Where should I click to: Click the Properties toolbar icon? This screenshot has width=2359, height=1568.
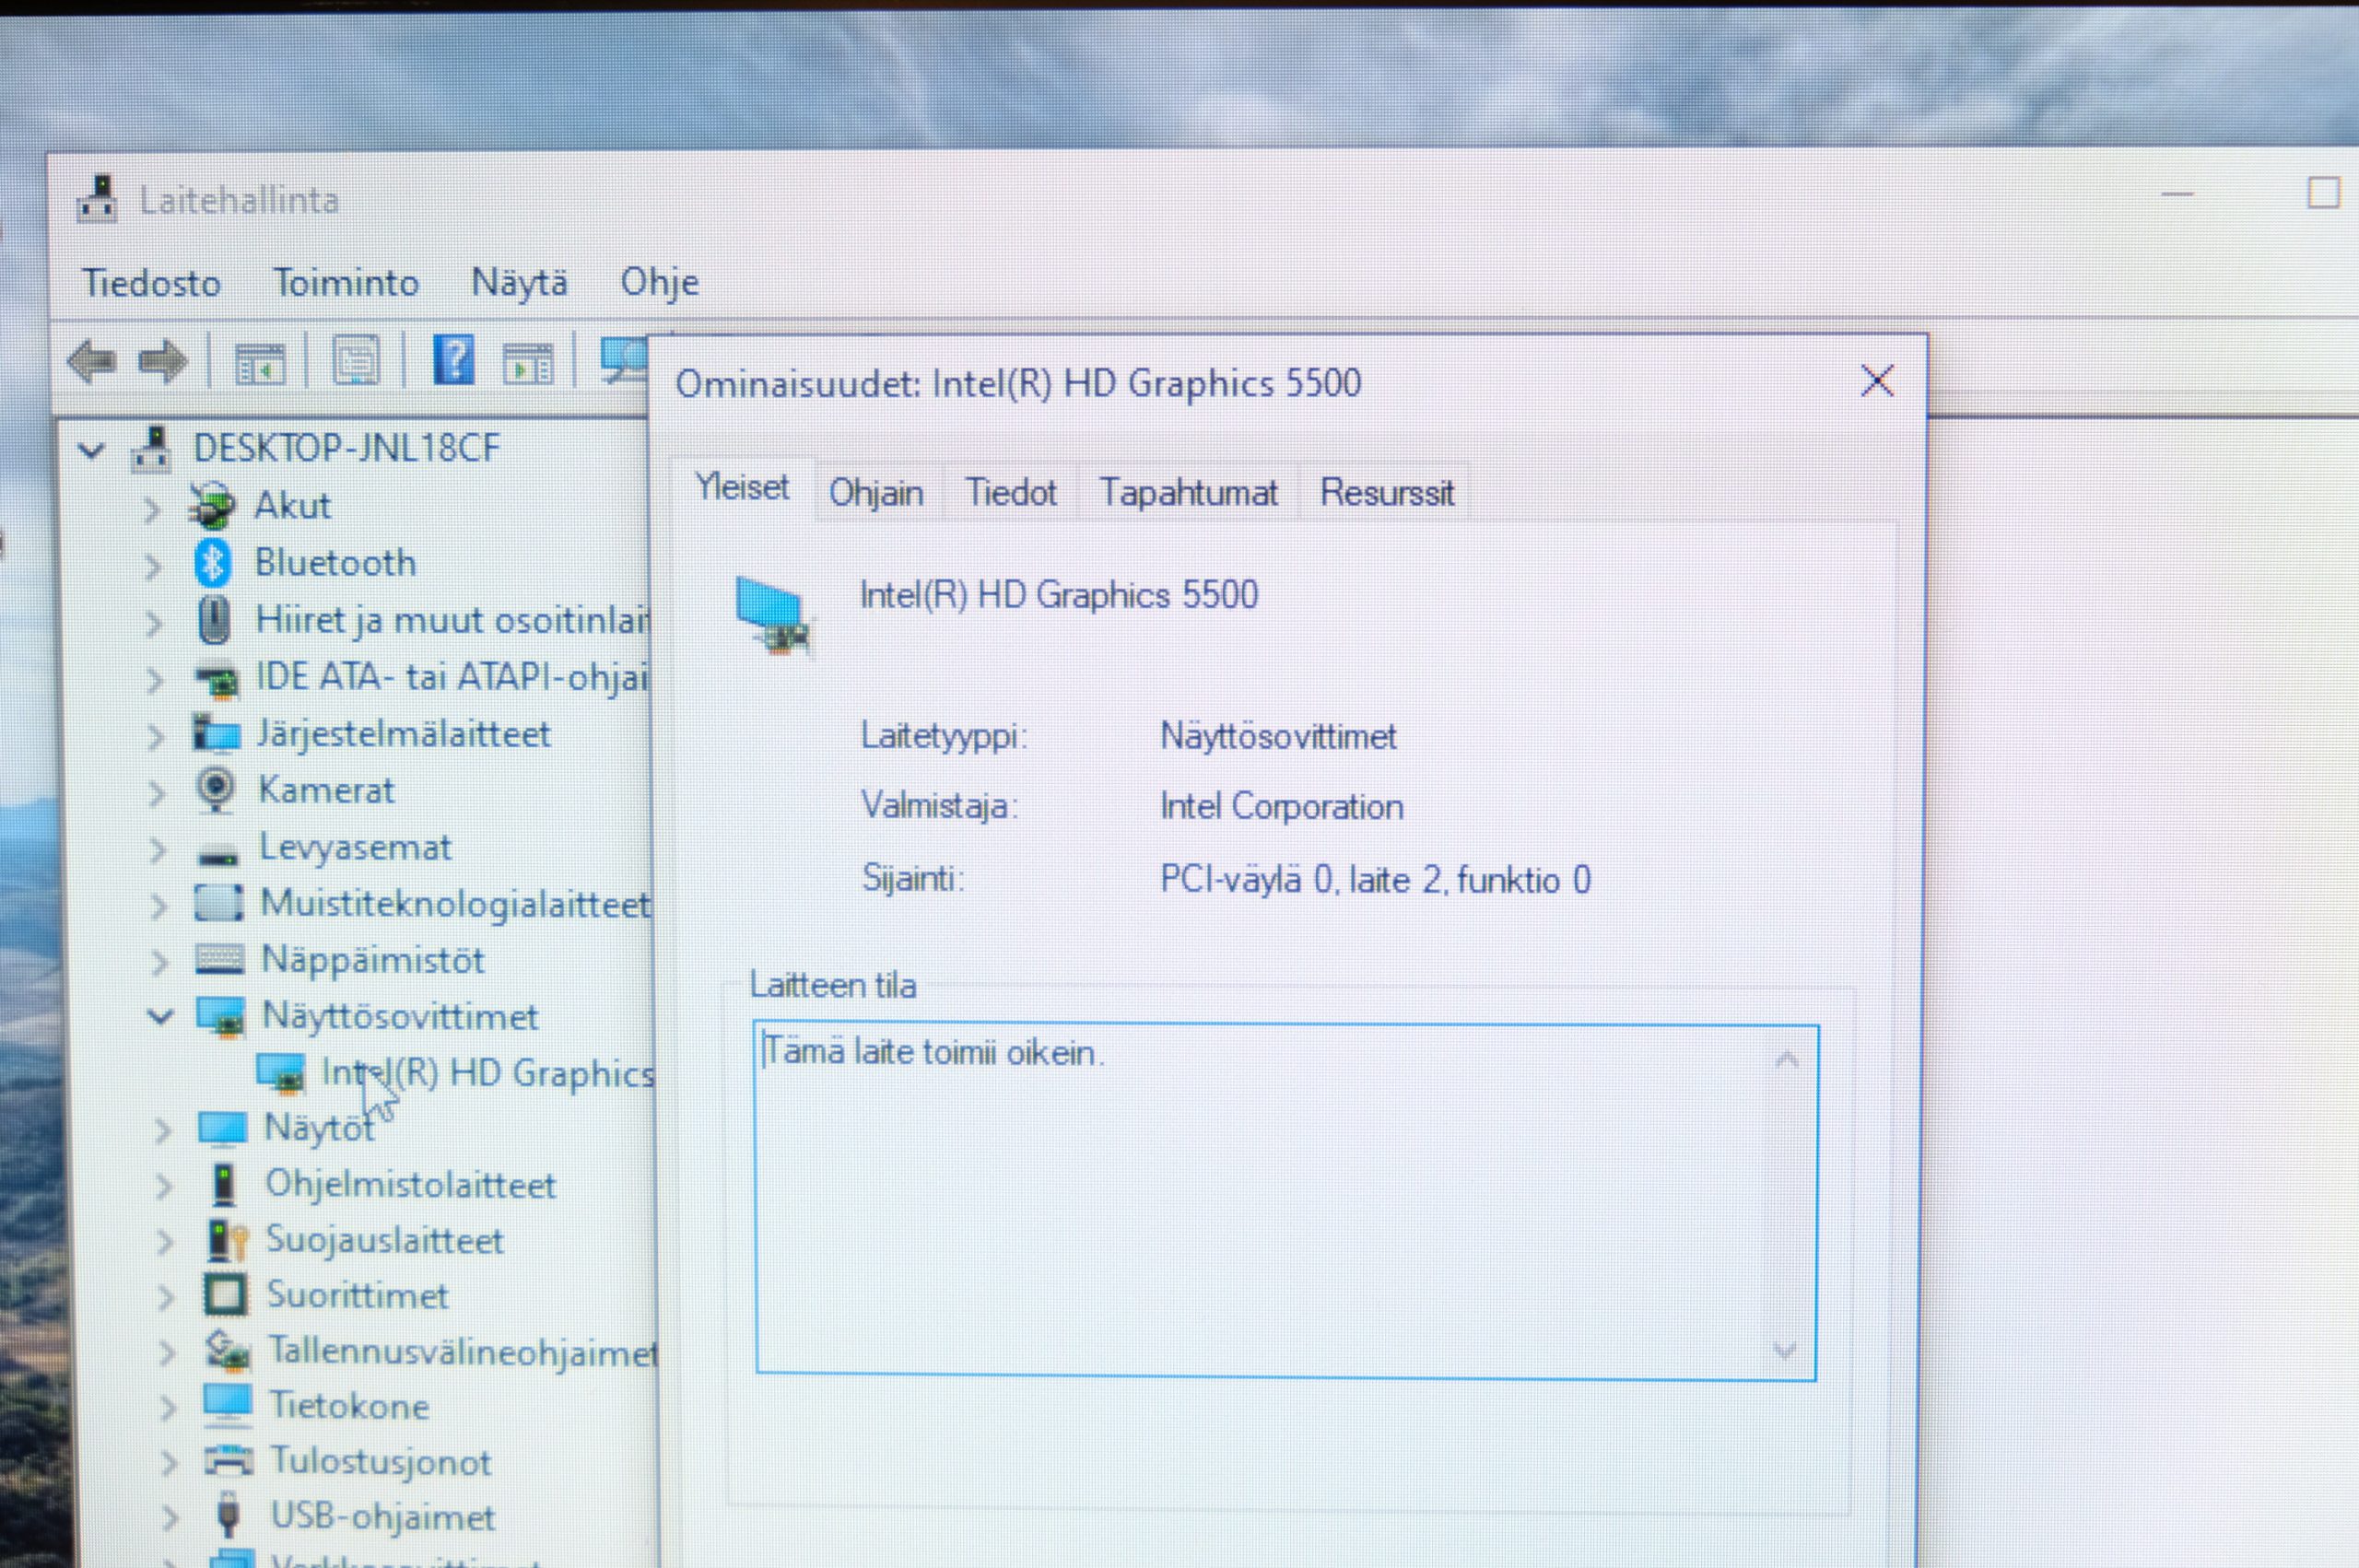pyautogui.click(x=356, y=361)
